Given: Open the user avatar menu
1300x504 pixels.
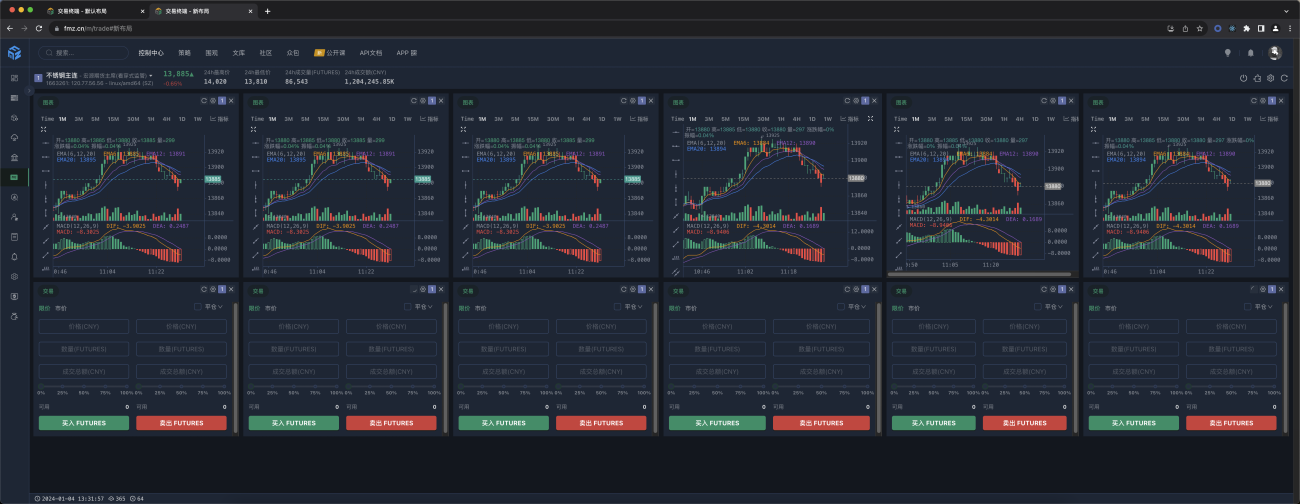Looking at the screenshot, I should pos(1275,52).
